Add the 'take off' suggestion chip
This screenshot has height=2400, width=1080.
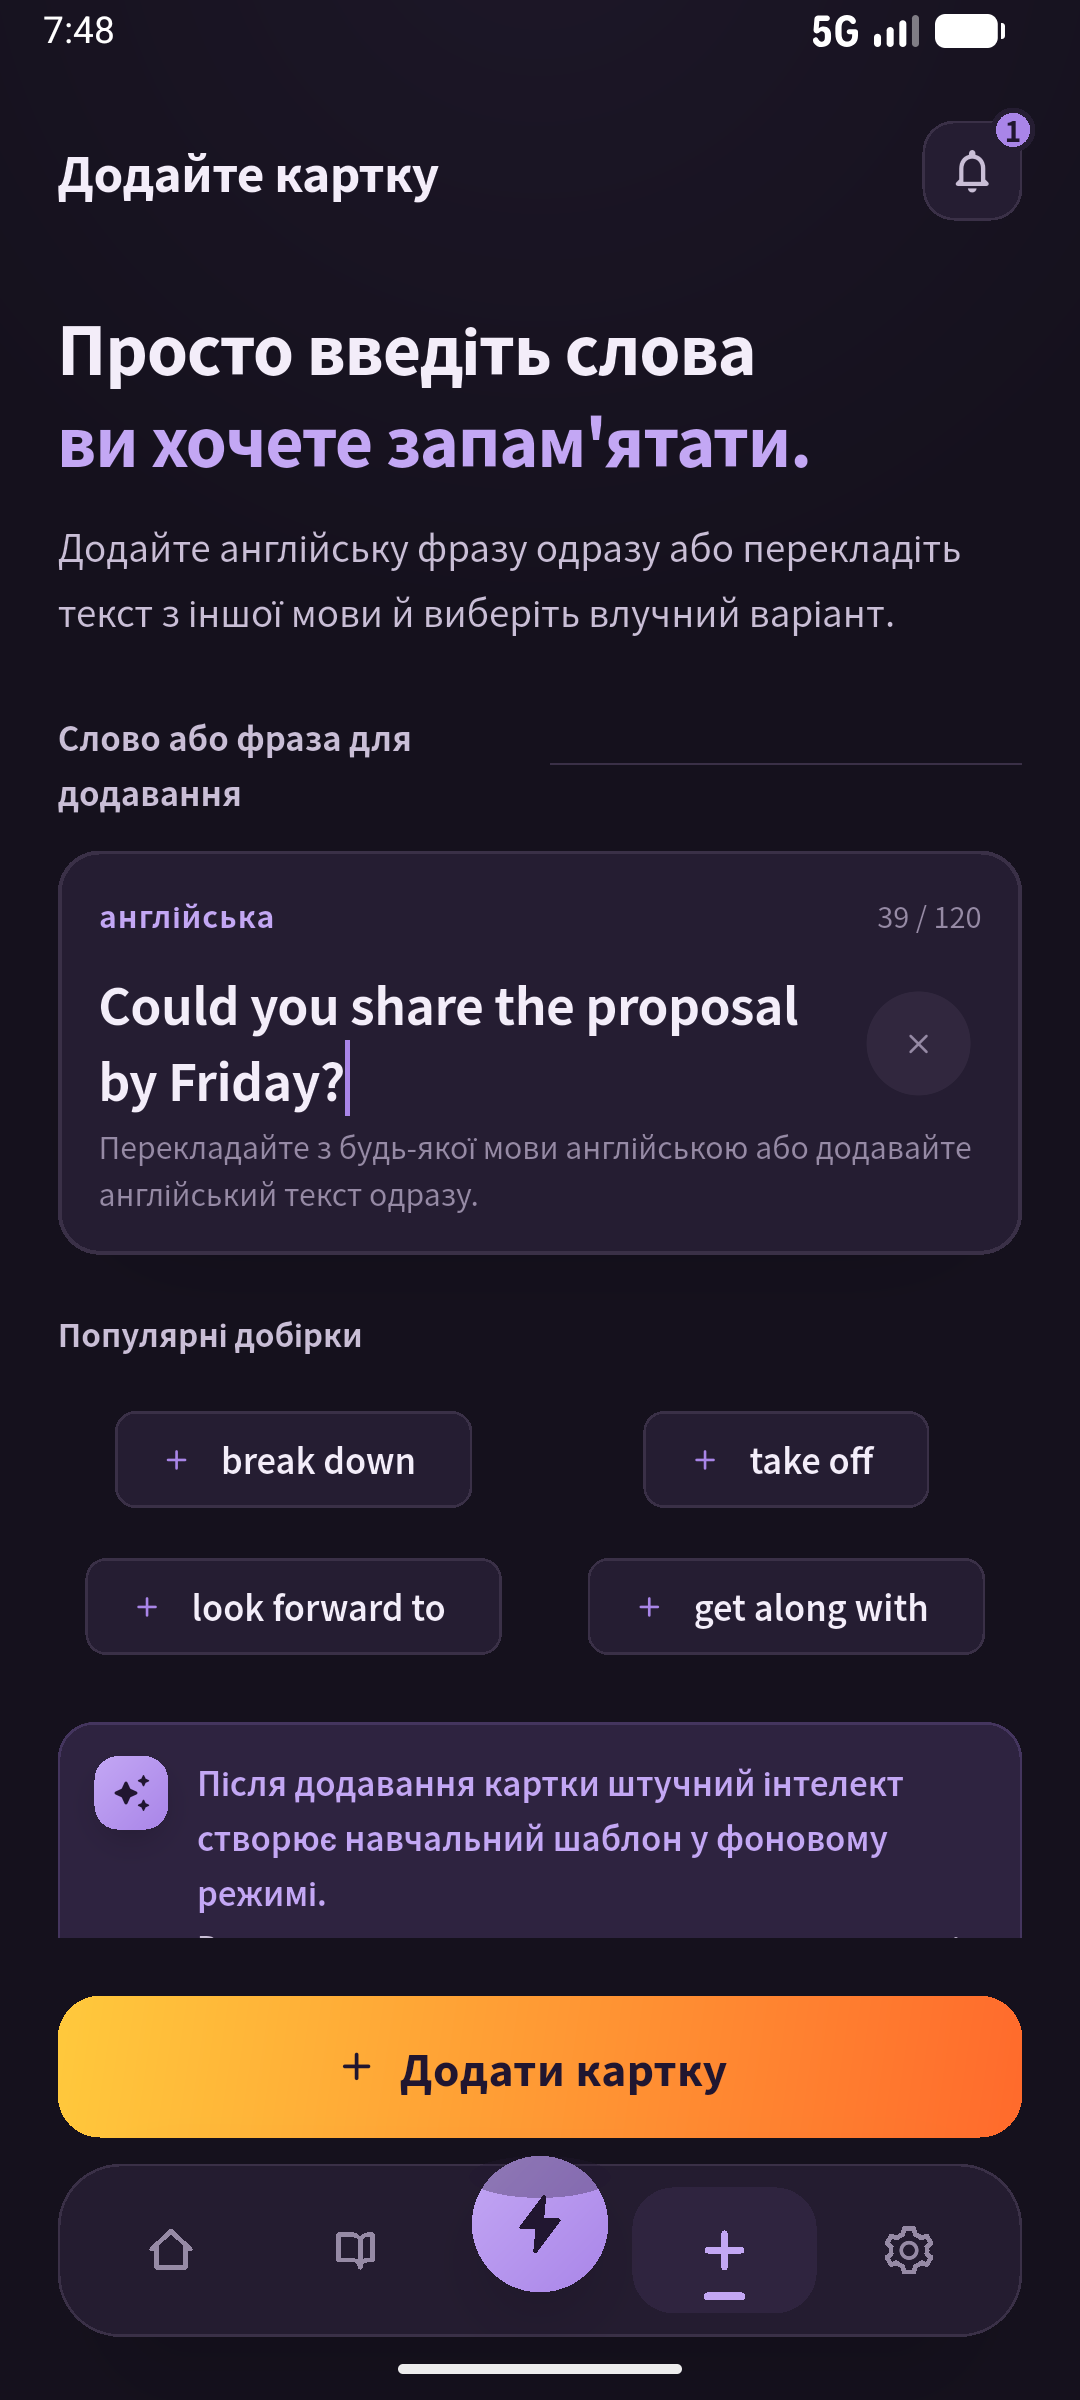click(786, 1460)
